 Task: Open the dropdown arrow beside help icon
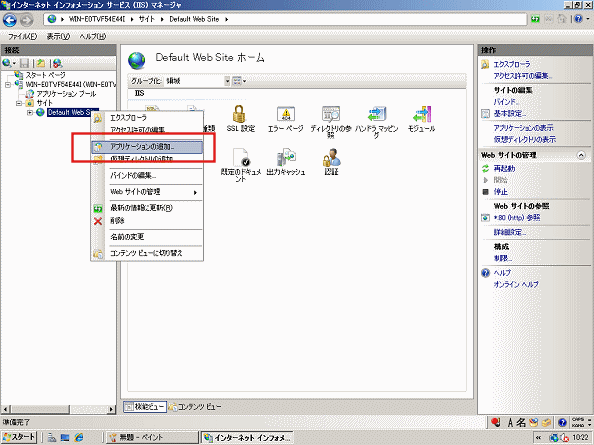tap(588, 19)
